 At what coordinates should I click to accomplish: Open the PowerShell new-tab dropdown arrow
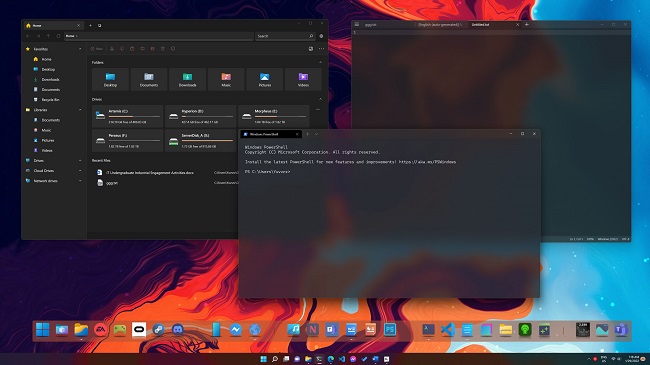[316, 134]
